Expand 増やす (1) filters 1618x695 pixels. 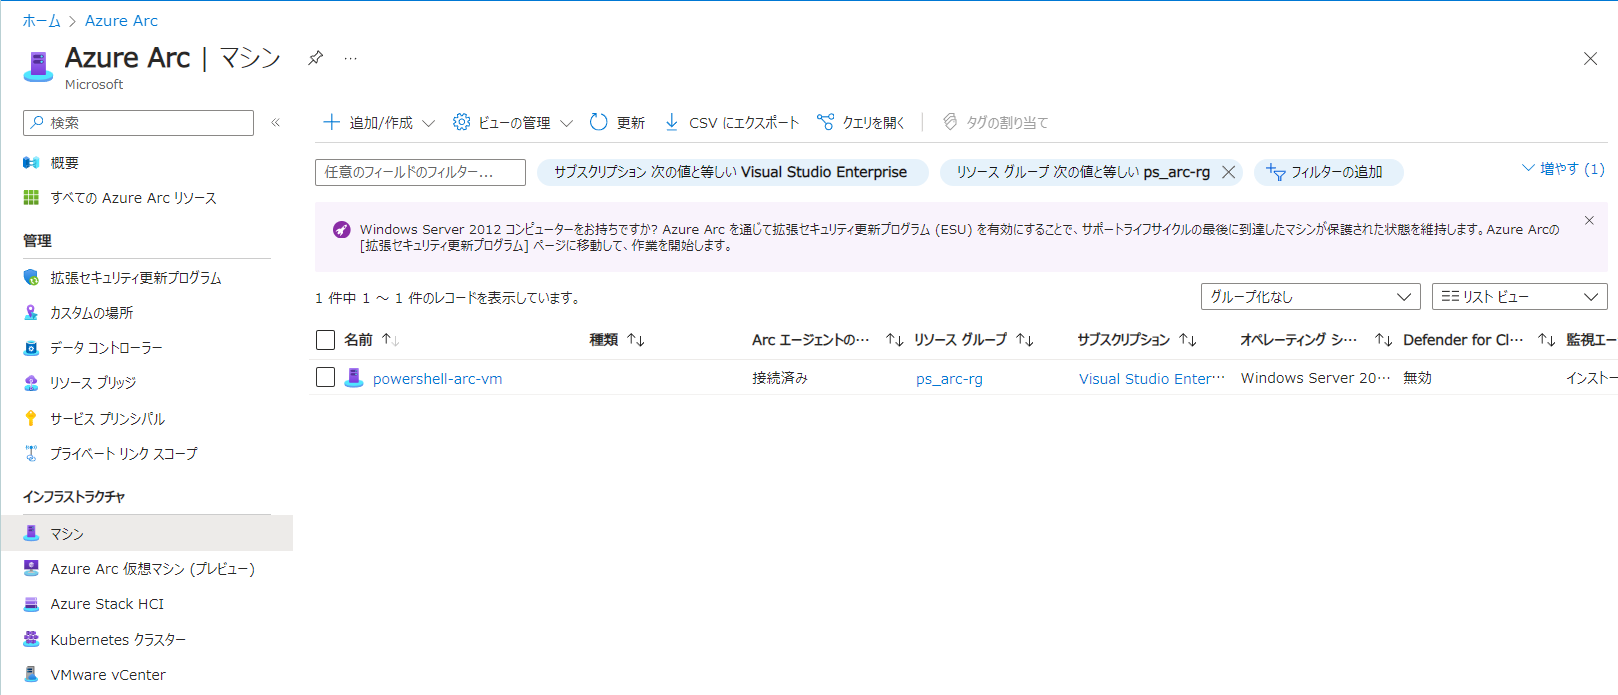click(1563, 169)
